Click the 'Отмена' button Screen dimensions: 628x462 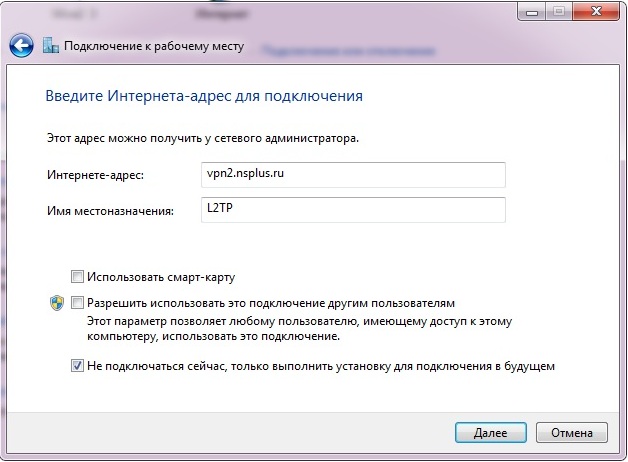click(x=572, y=433)
